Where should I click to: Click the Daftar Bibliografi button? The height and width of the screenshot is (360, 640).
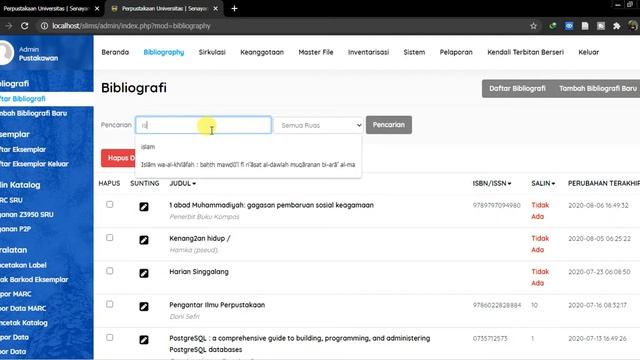(517, 89)
